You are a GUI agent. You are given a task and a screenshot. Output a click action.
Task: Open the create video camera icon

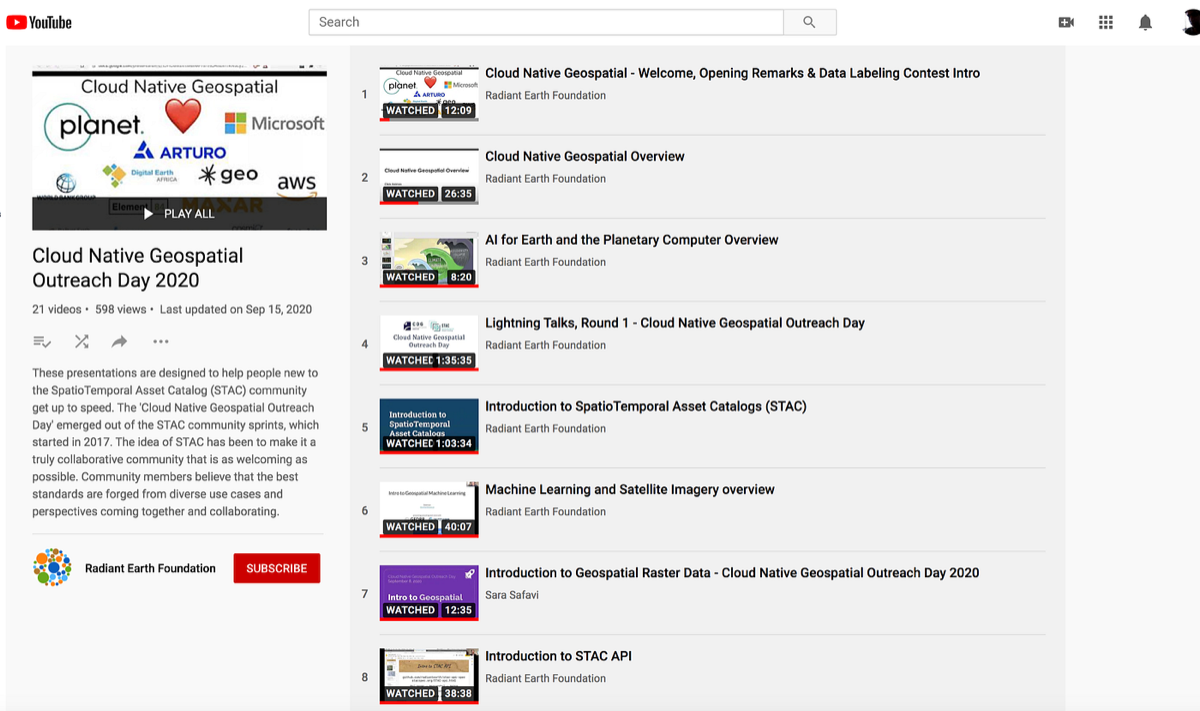tap(1066, 22)
